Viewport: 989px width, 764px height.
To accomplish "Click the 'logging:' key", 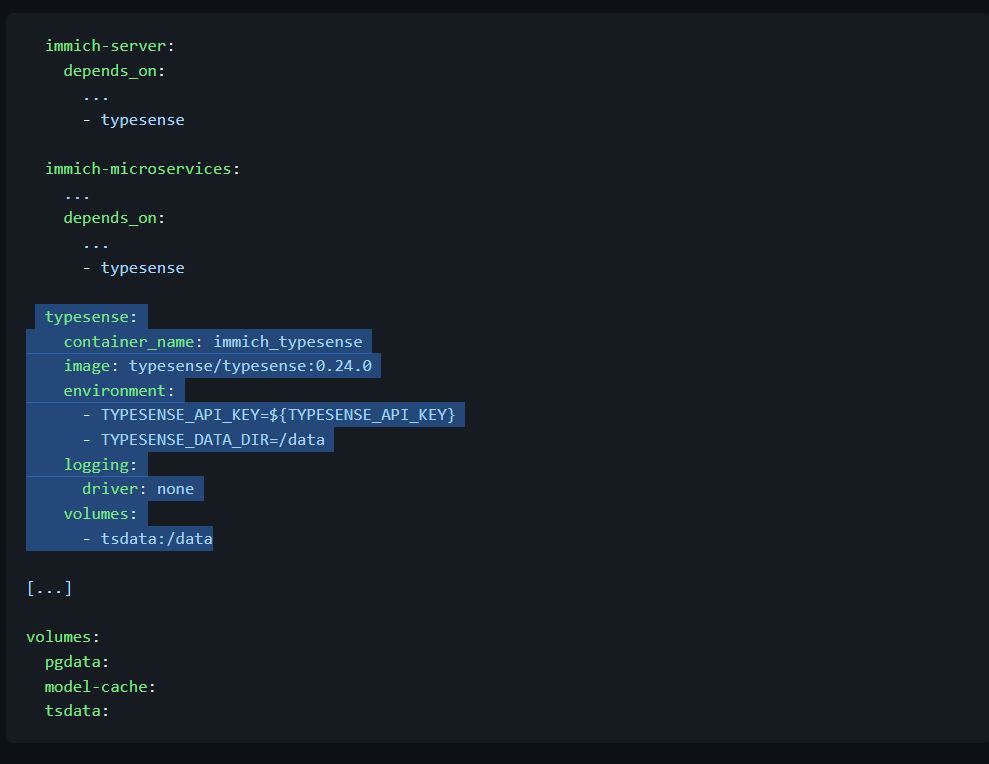I will coord(100,465).
